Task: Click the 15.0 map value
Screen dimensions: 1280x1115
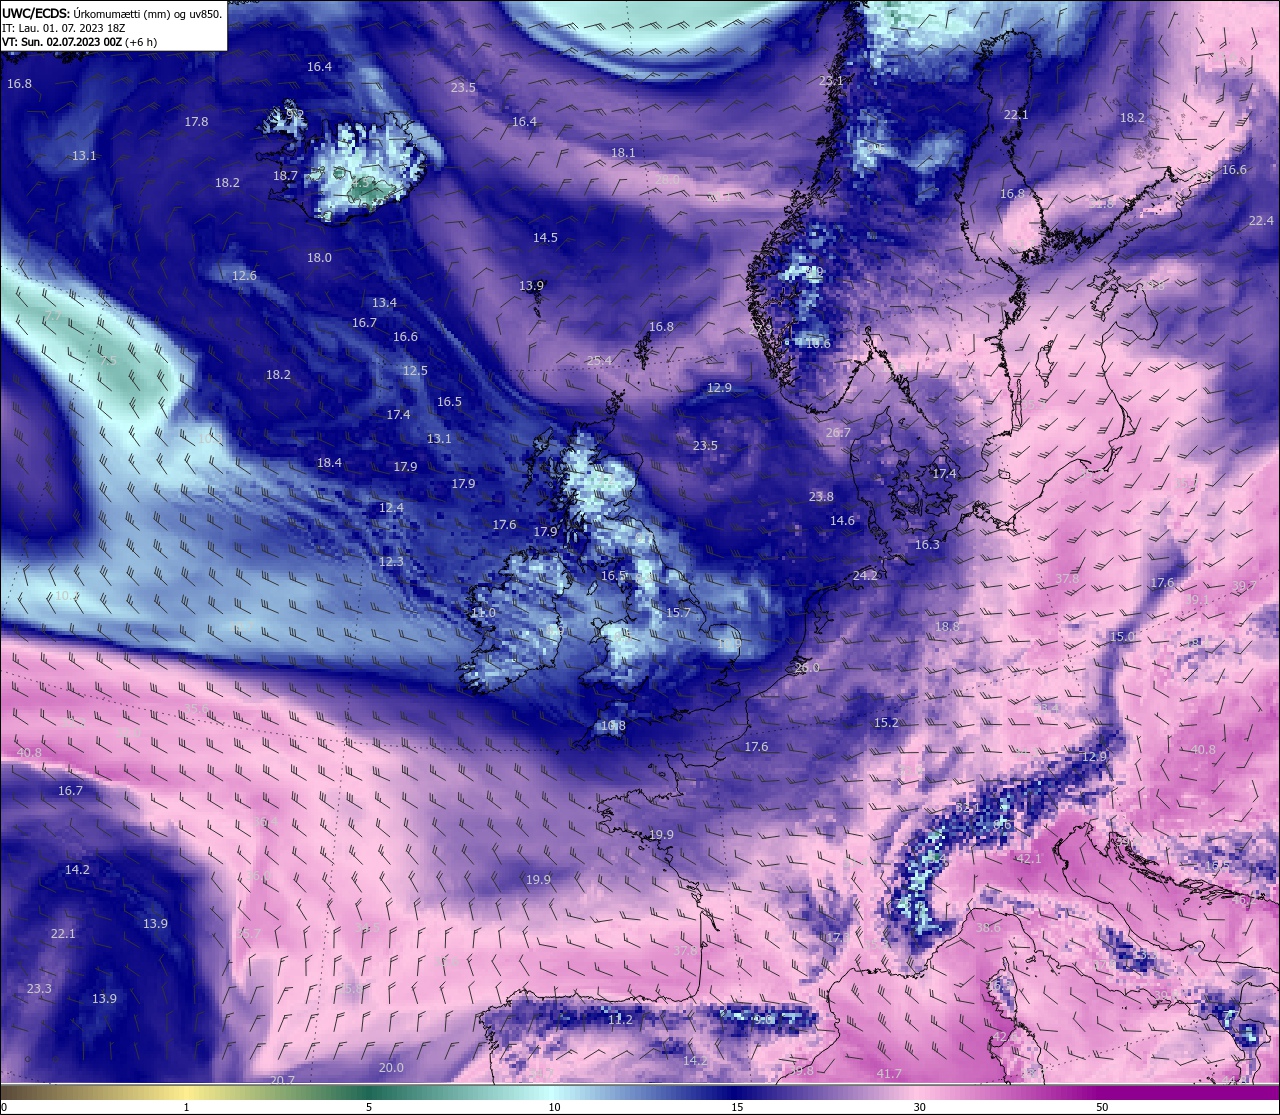Action: click(1122, 637)
